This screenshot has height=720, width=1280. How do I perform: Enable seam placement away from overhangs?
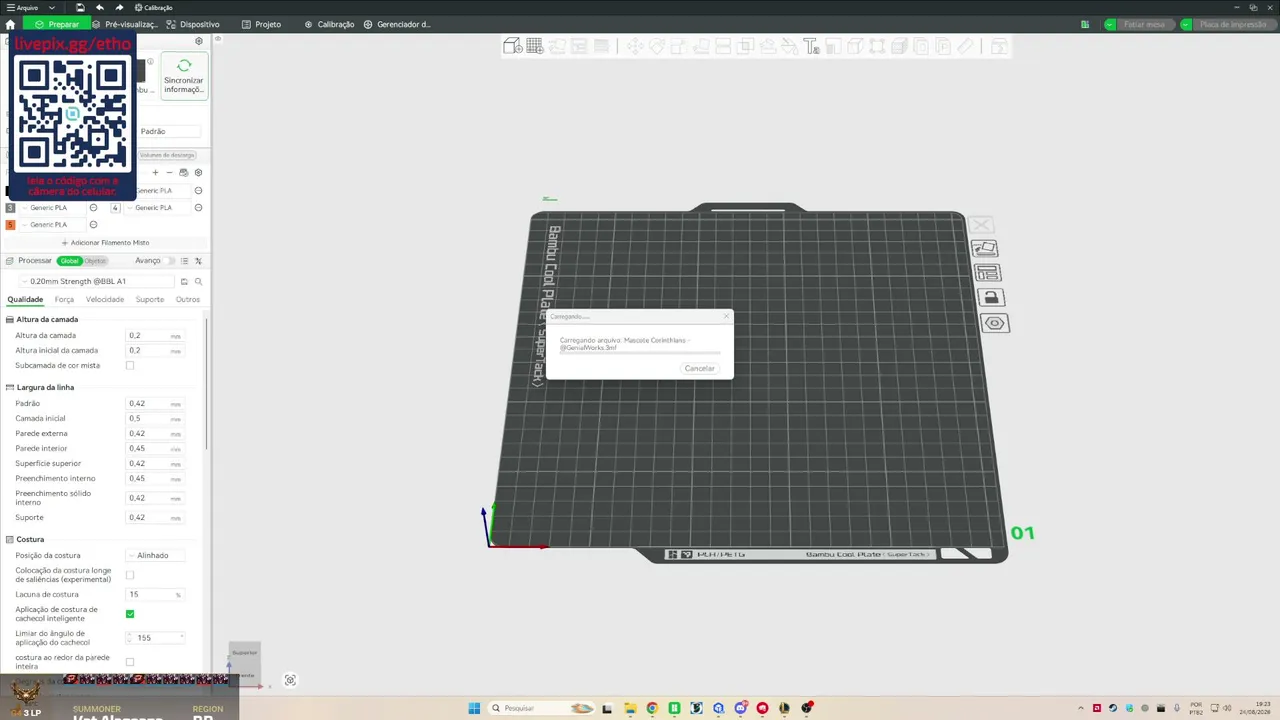click(x=130, y=575)
